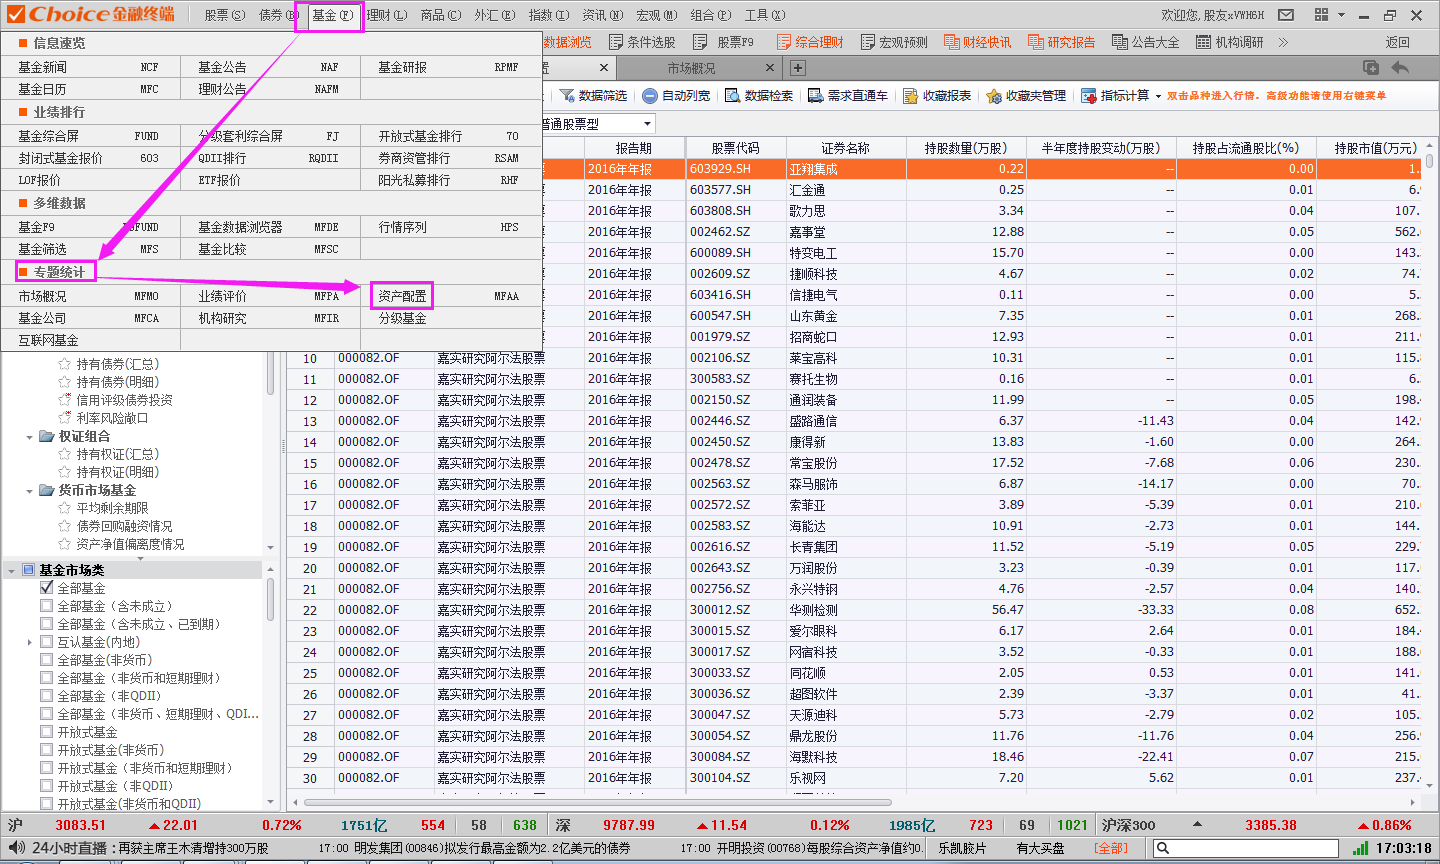Check the 开放式基金 checkbox
The width and height of the screenshot is (1440, 864).
[x=47, y=732]
